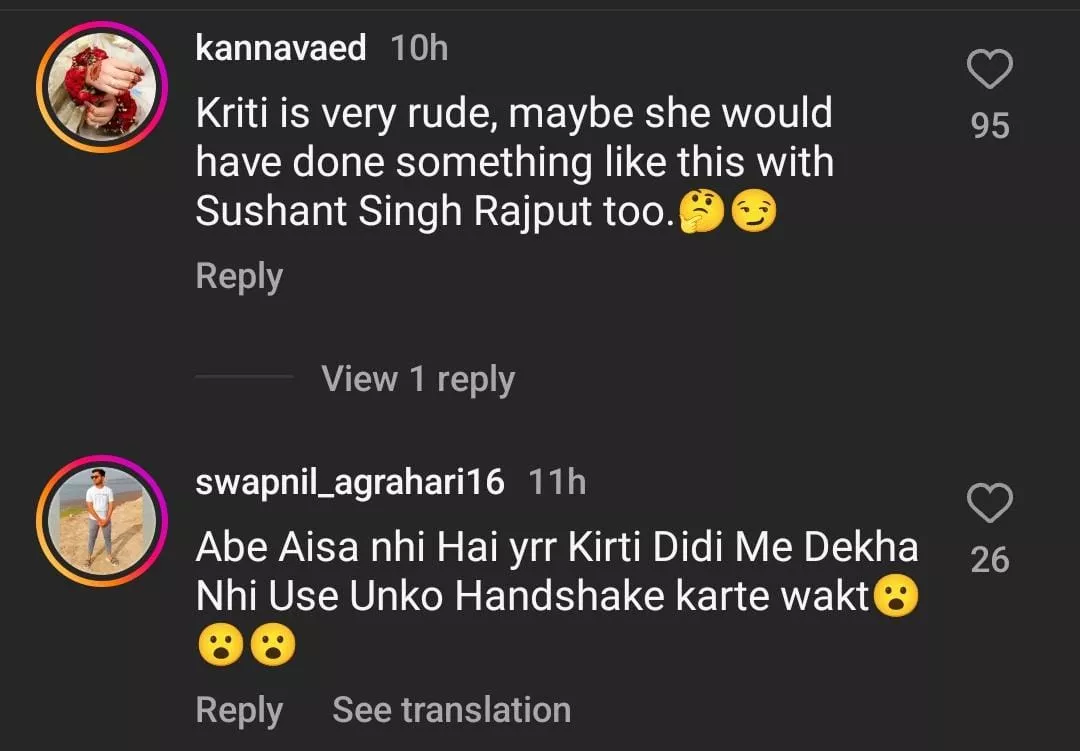This screenshot has width=1080, height=751.
Task: Click the smirking face emoji
Action: coord(754,213)
